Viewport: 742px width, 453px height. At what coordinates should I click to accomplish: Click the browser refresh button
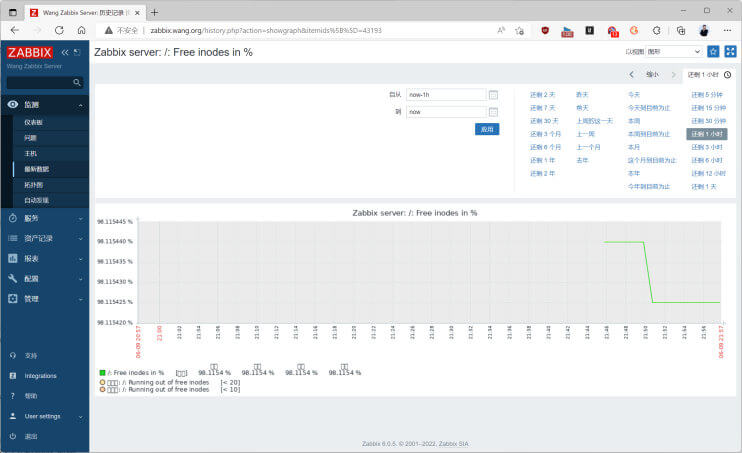59,30
